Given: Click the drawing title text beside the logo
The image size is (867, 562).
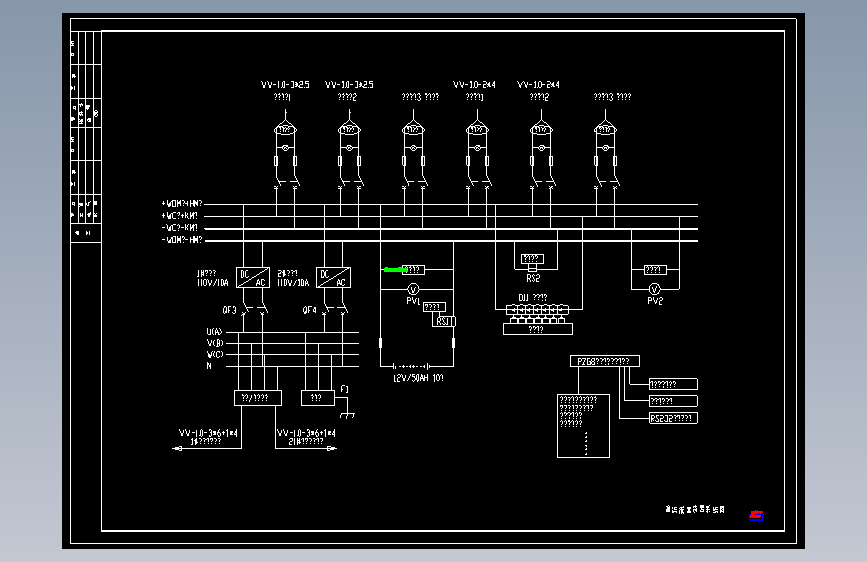Looking at the screenshot, I should pyautogui.click(x=695, y=509).
